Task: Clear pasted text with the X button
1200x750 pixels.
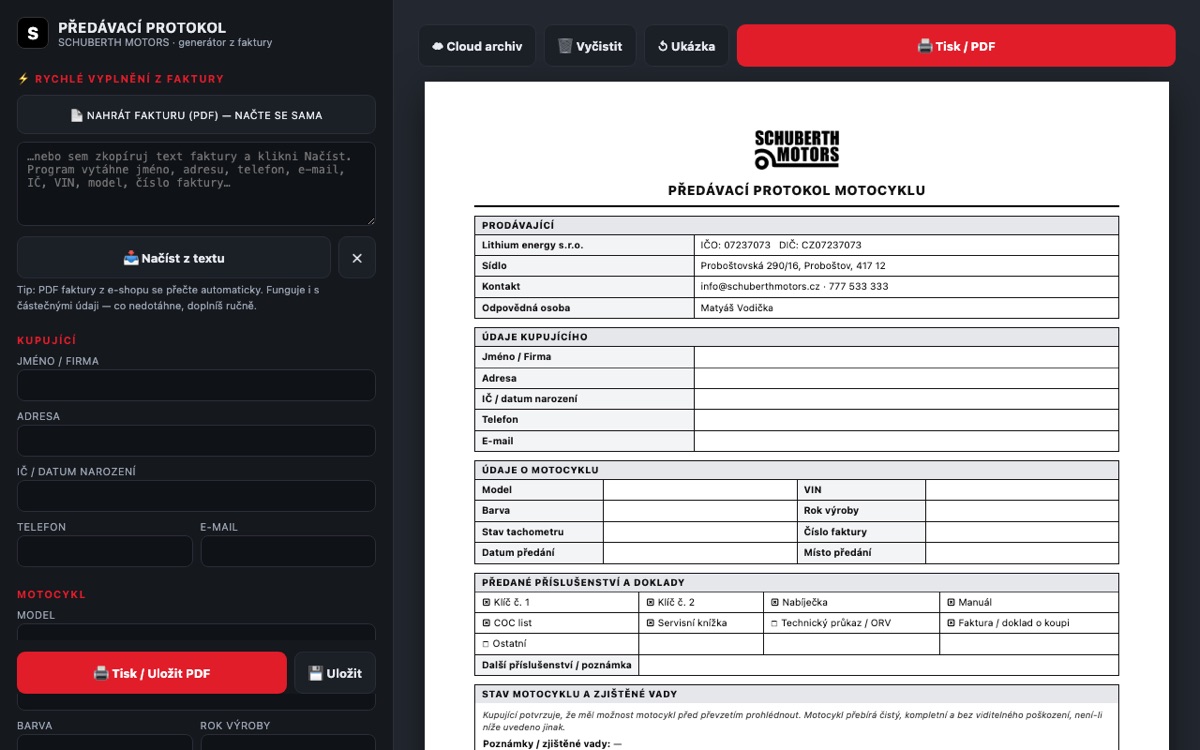Action: point(357,258)
